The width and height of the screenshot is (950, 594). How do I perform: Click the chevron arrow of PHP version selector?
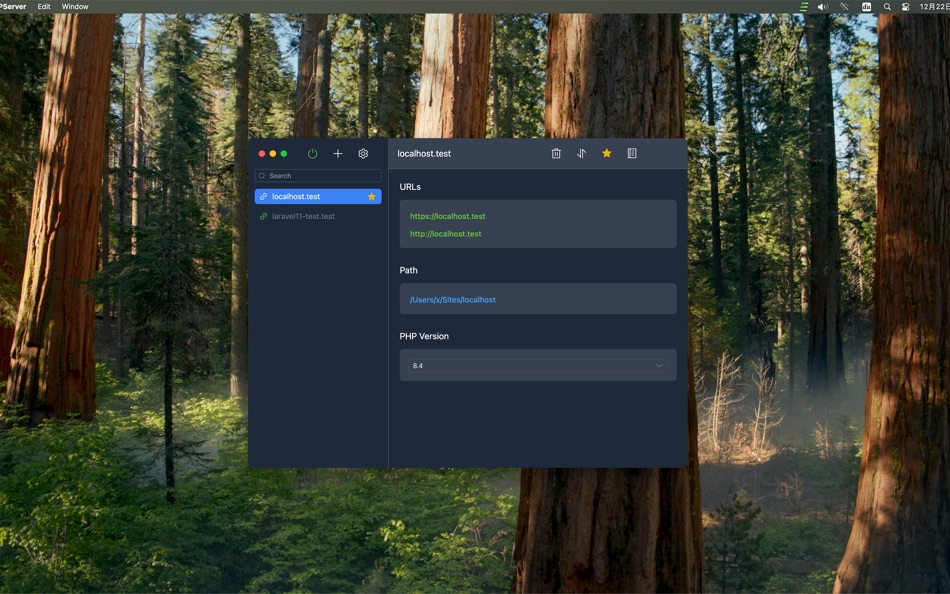click(659, 365)
